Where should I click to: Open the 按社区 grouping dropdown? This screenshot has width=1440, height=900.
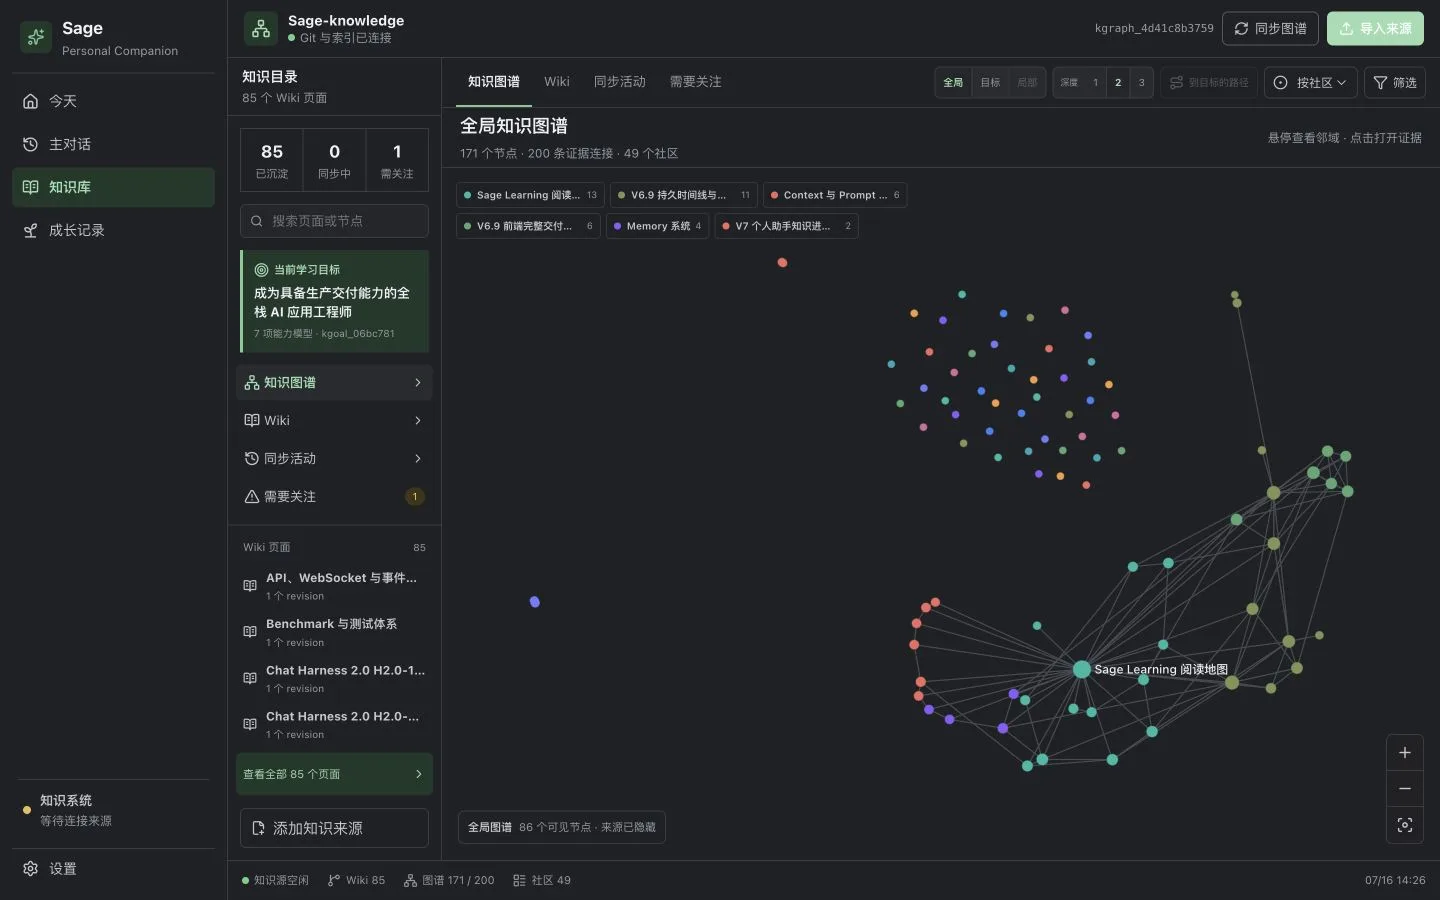tap(1310, 82)
